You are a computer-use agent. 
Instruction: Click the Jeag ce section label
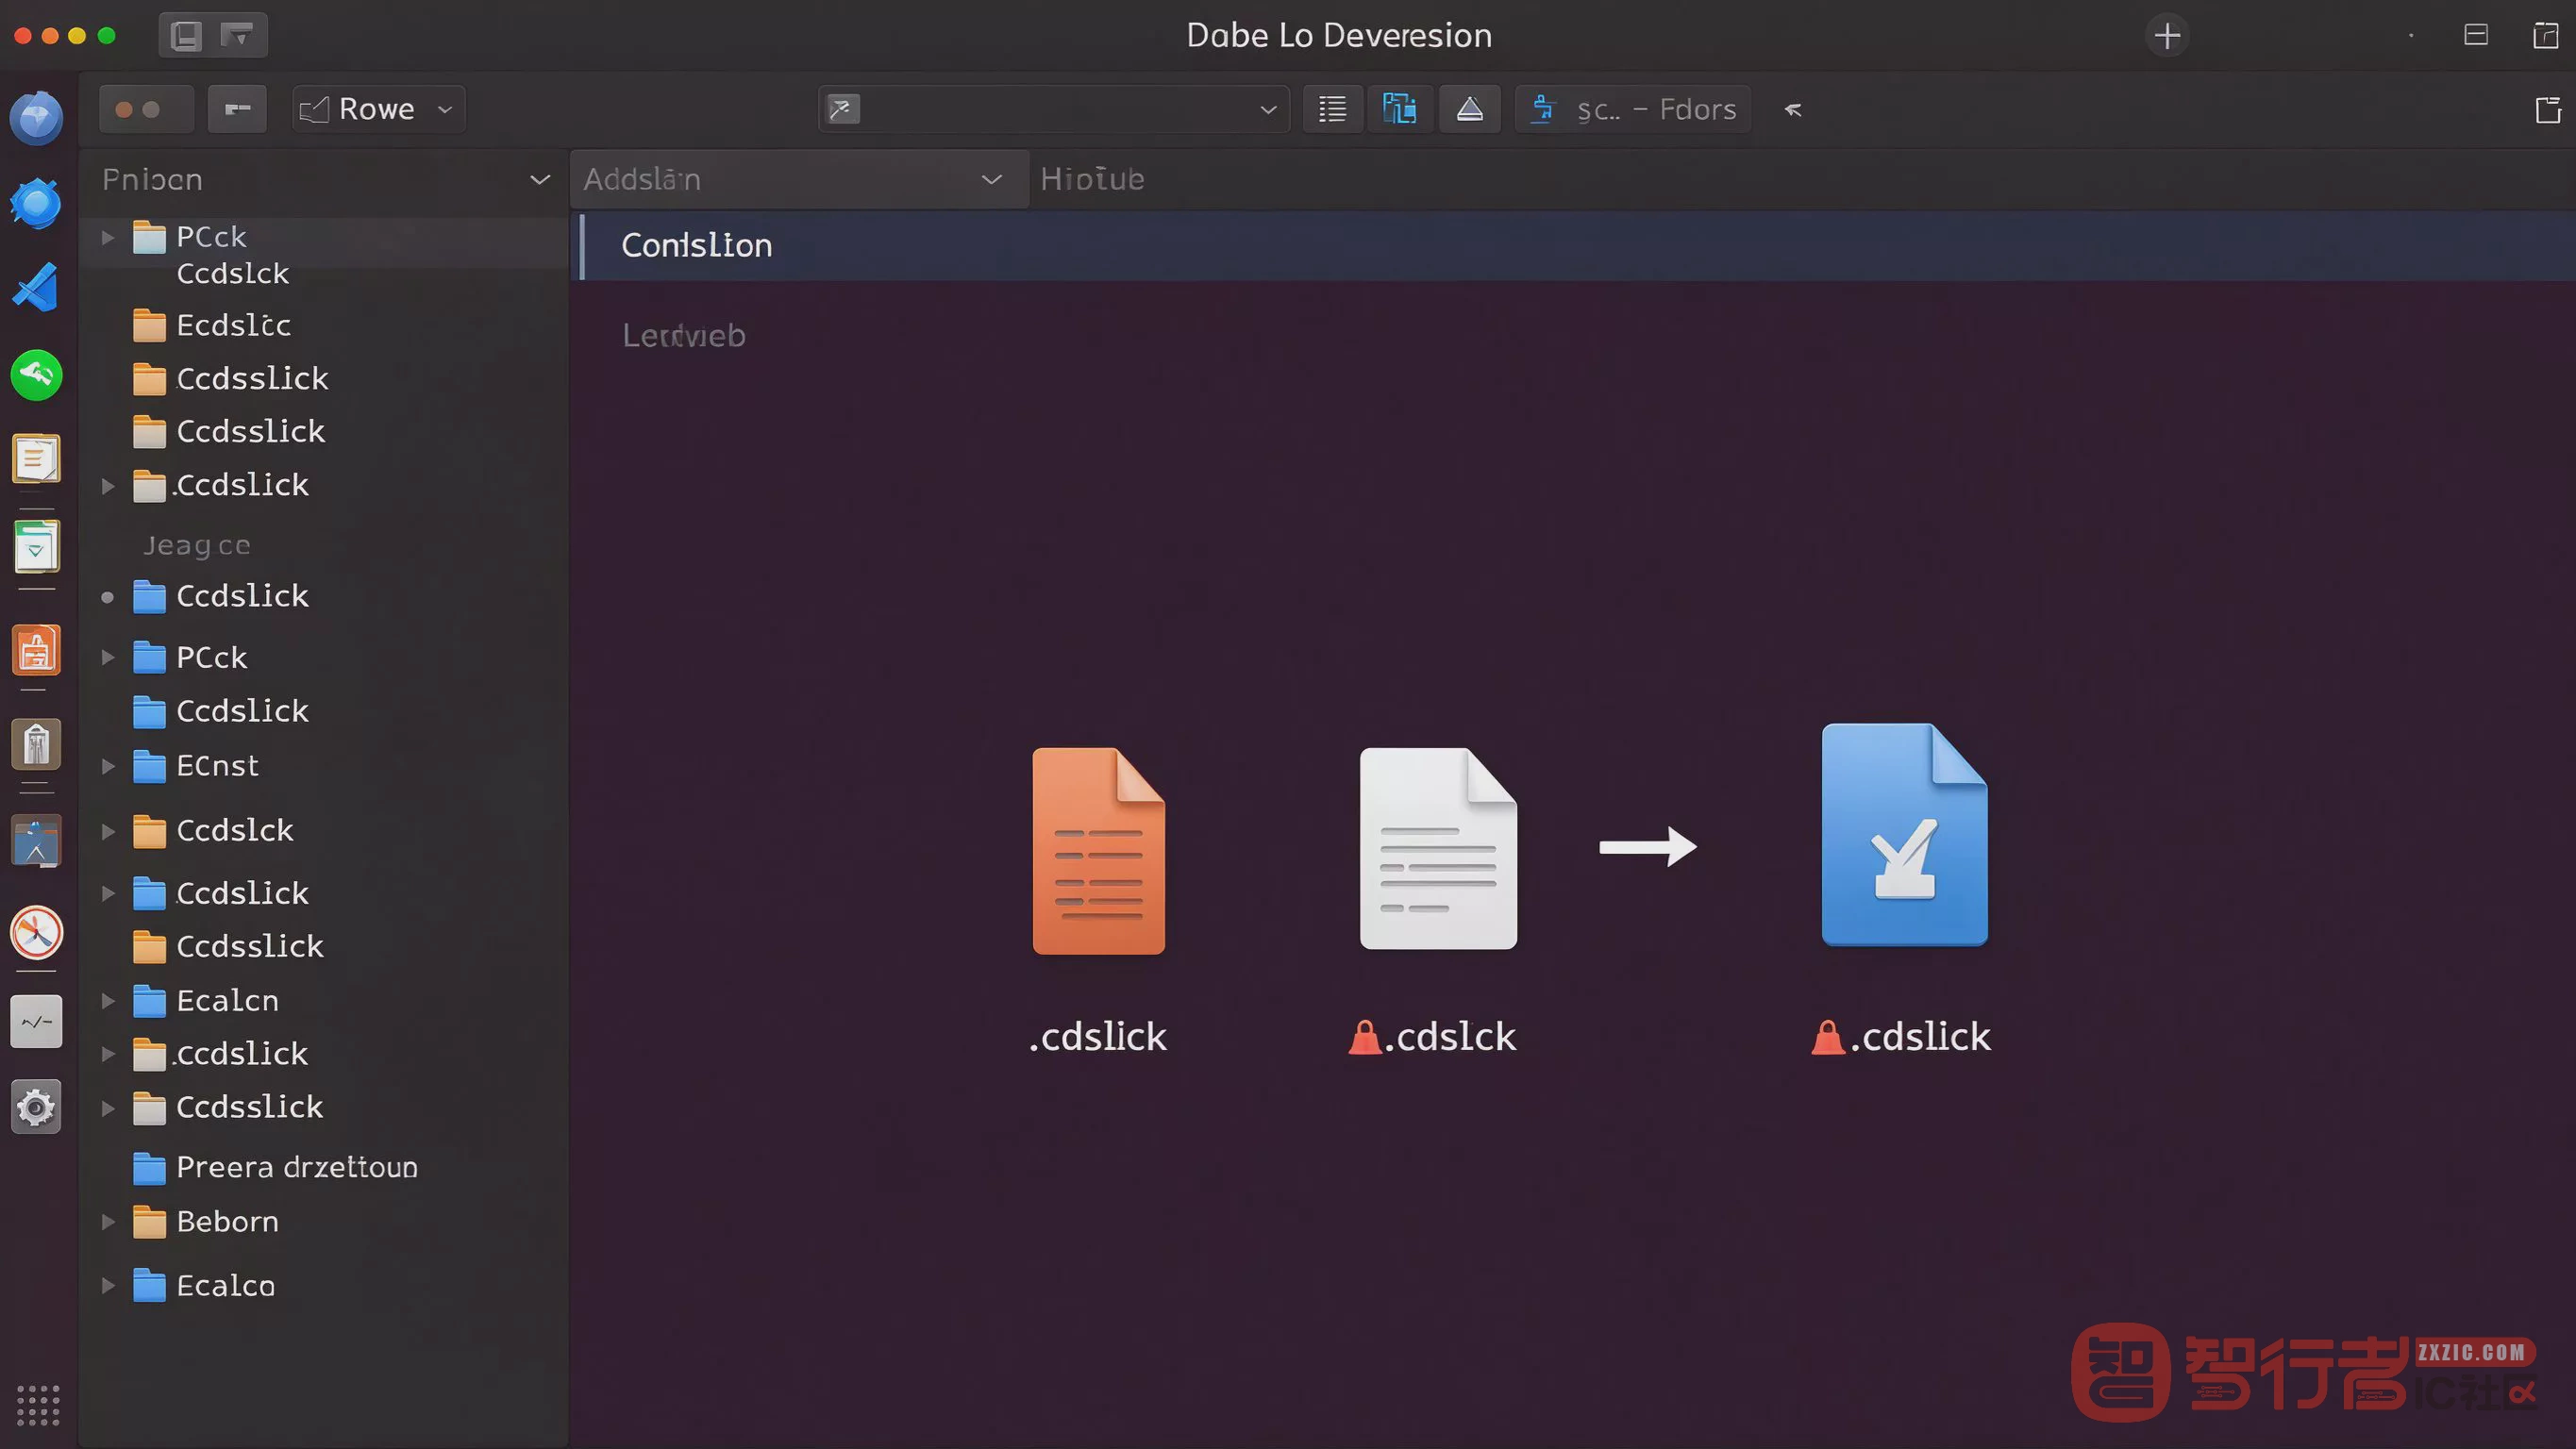(x=196, y=546)
